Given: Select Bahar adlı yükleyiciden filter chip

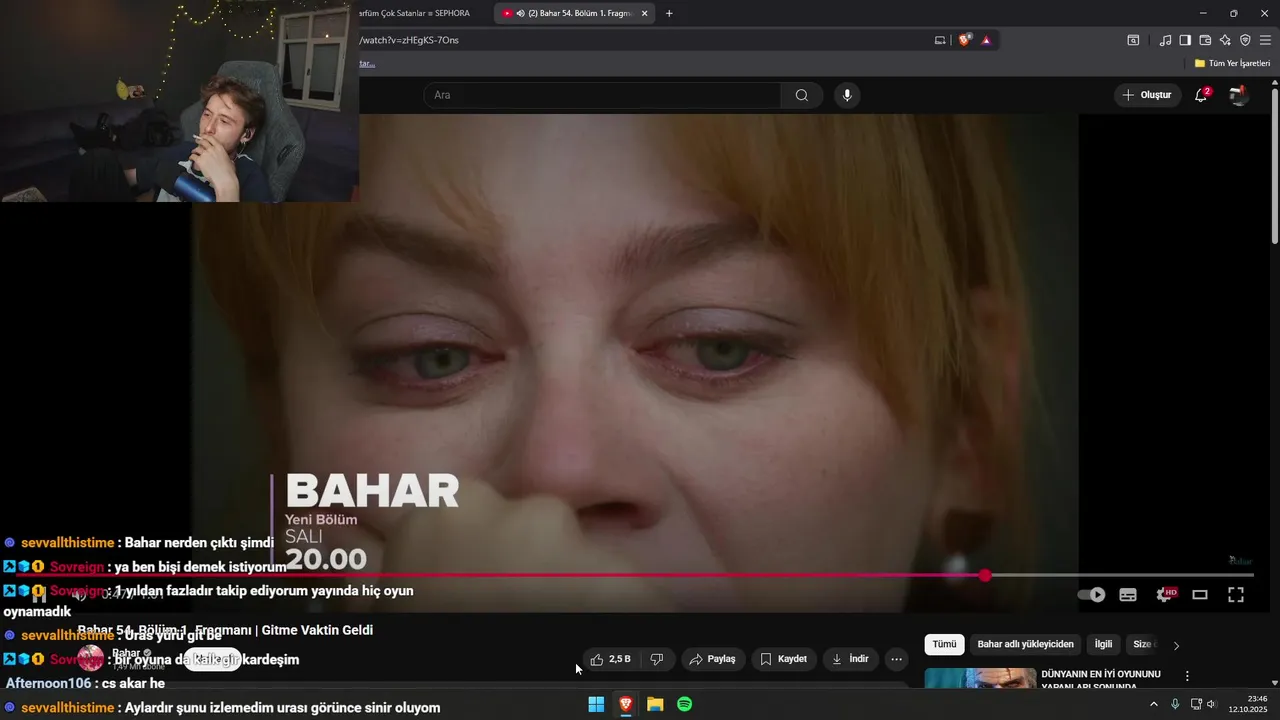Looking at the screenshot, I should pos(1025,644).
